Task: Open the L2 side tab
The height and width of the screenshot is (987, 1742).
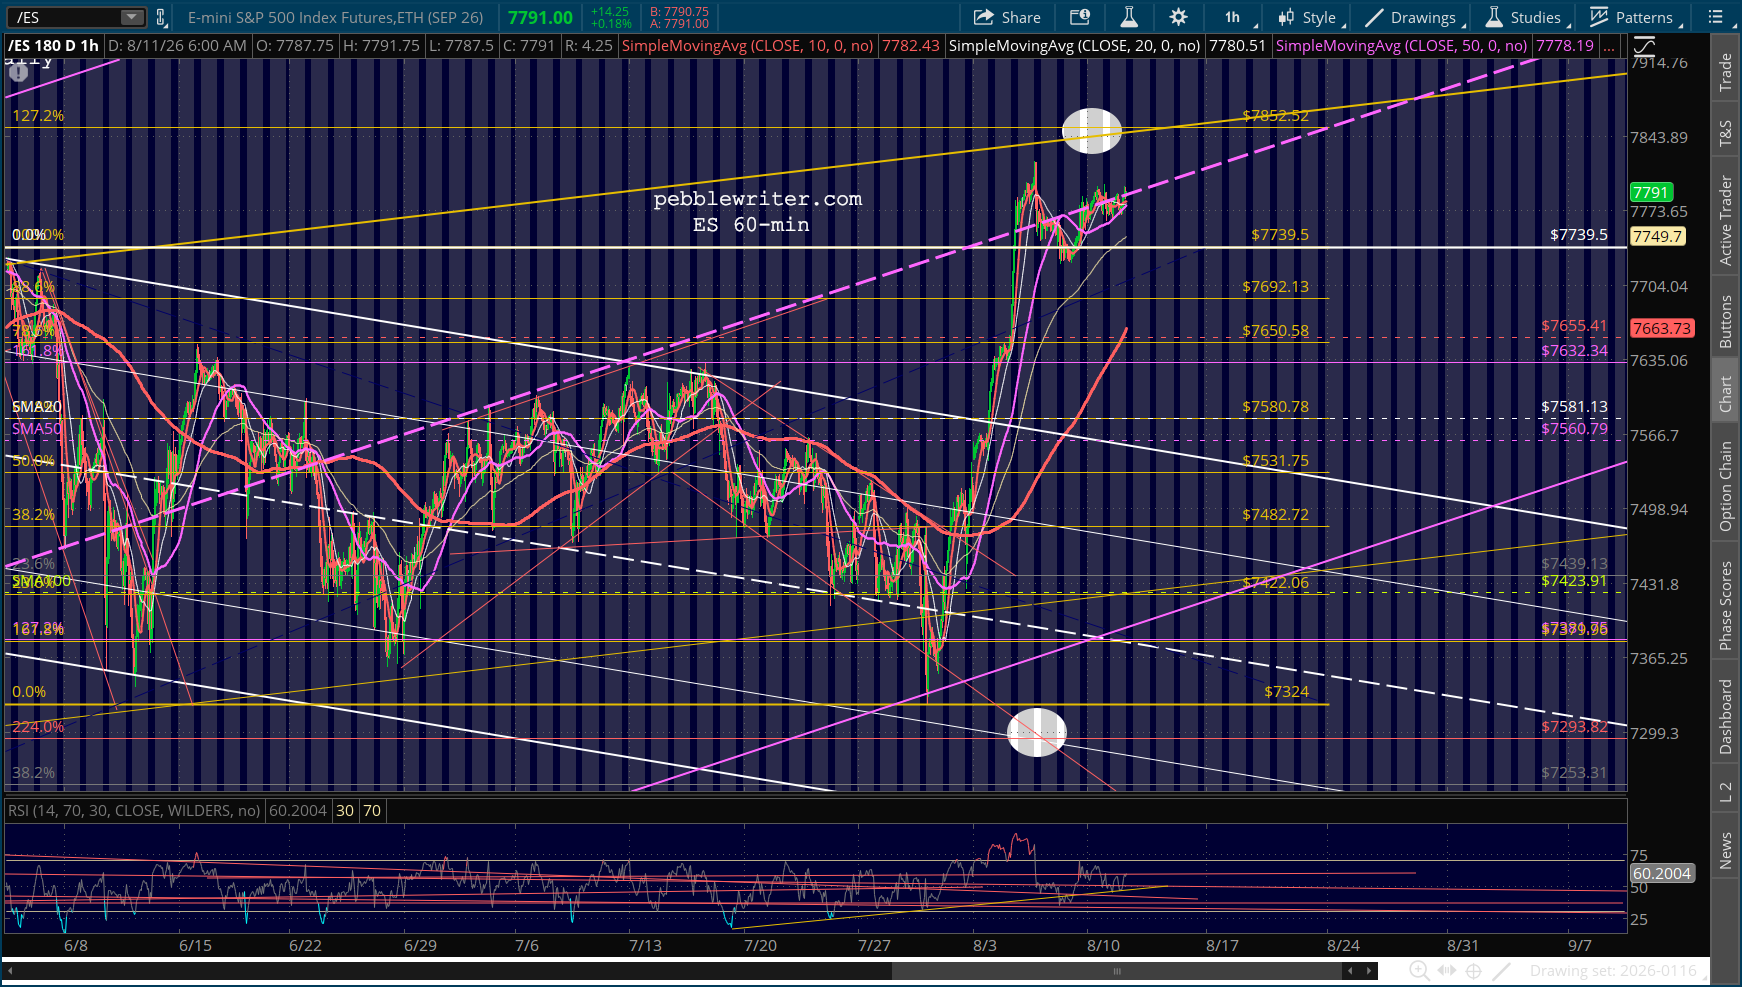Action: click(1725, 791)
